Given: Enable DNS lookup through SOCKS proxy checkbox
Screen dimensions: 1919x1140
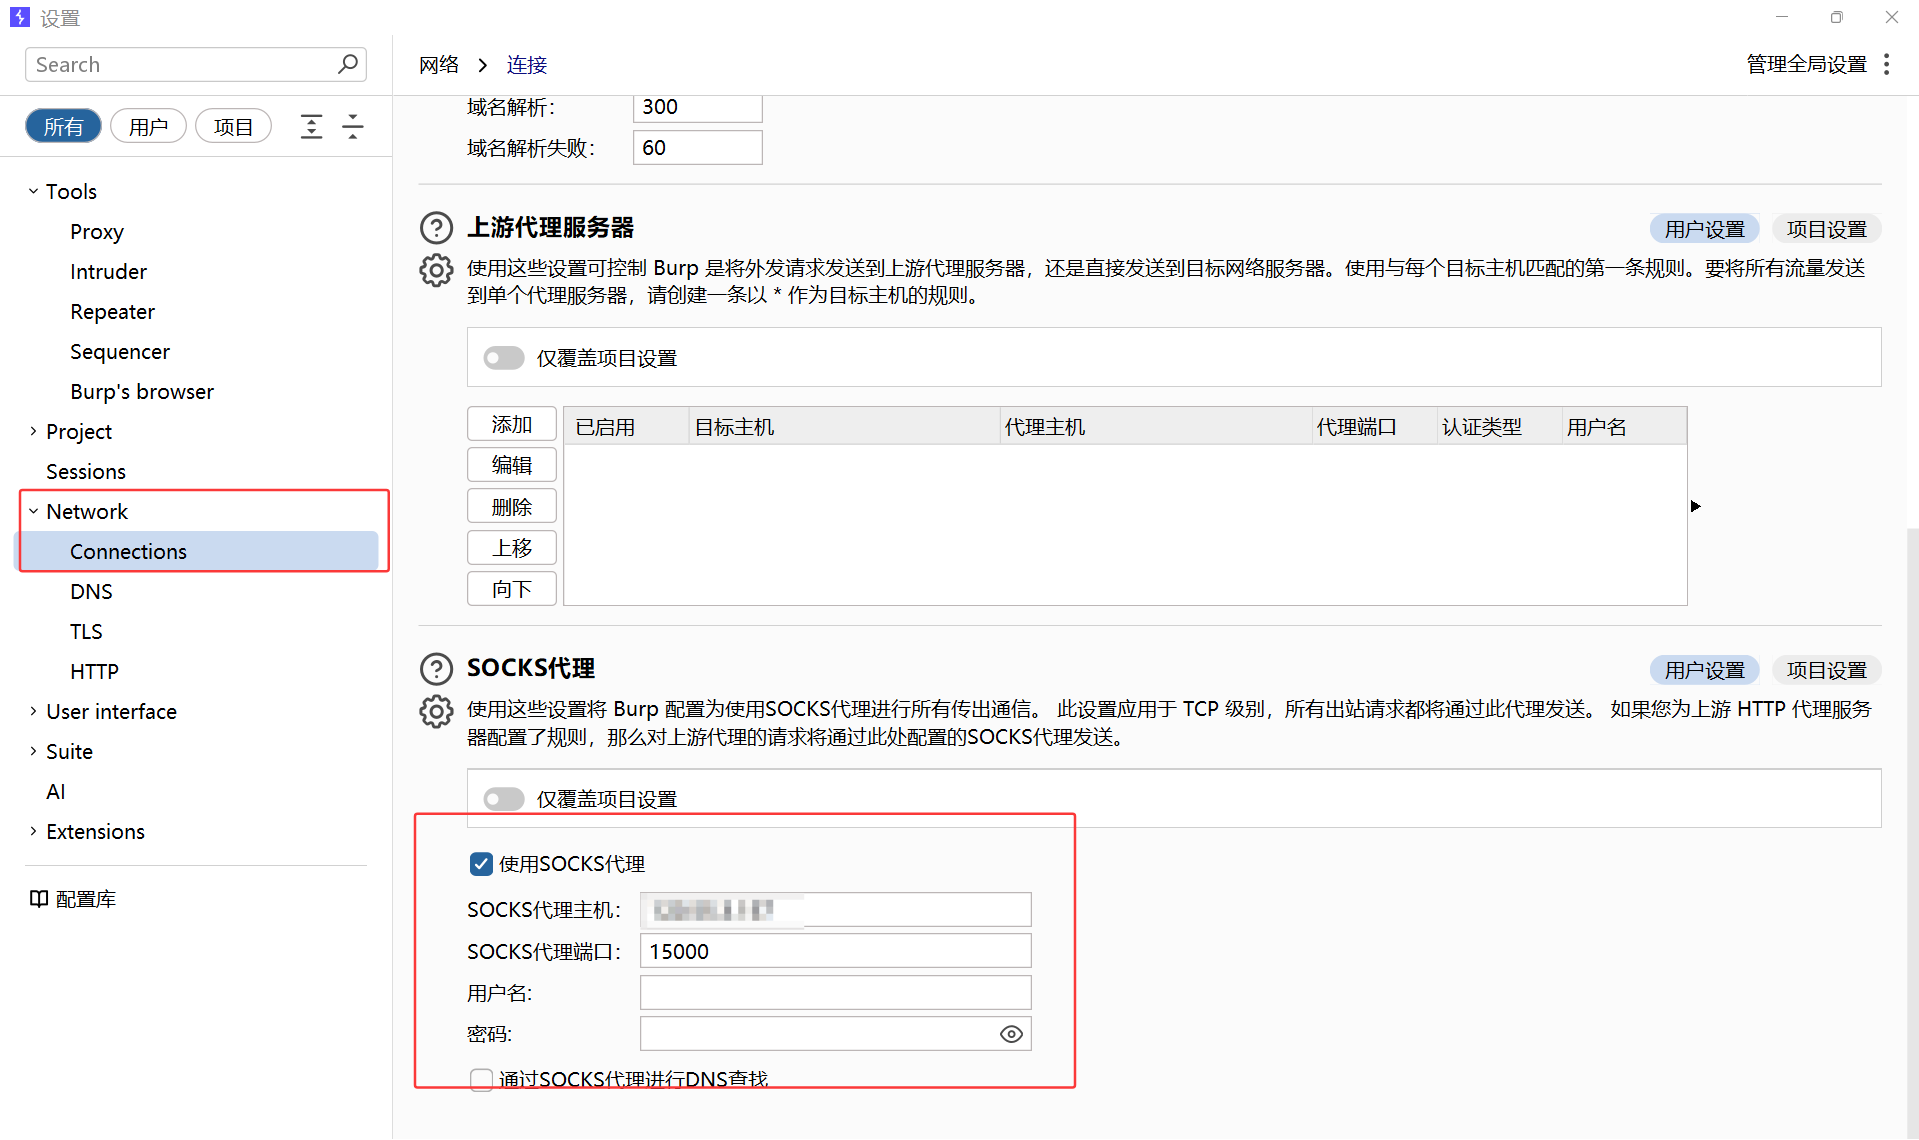Looking at the screenshot, I should point(481,1079).
